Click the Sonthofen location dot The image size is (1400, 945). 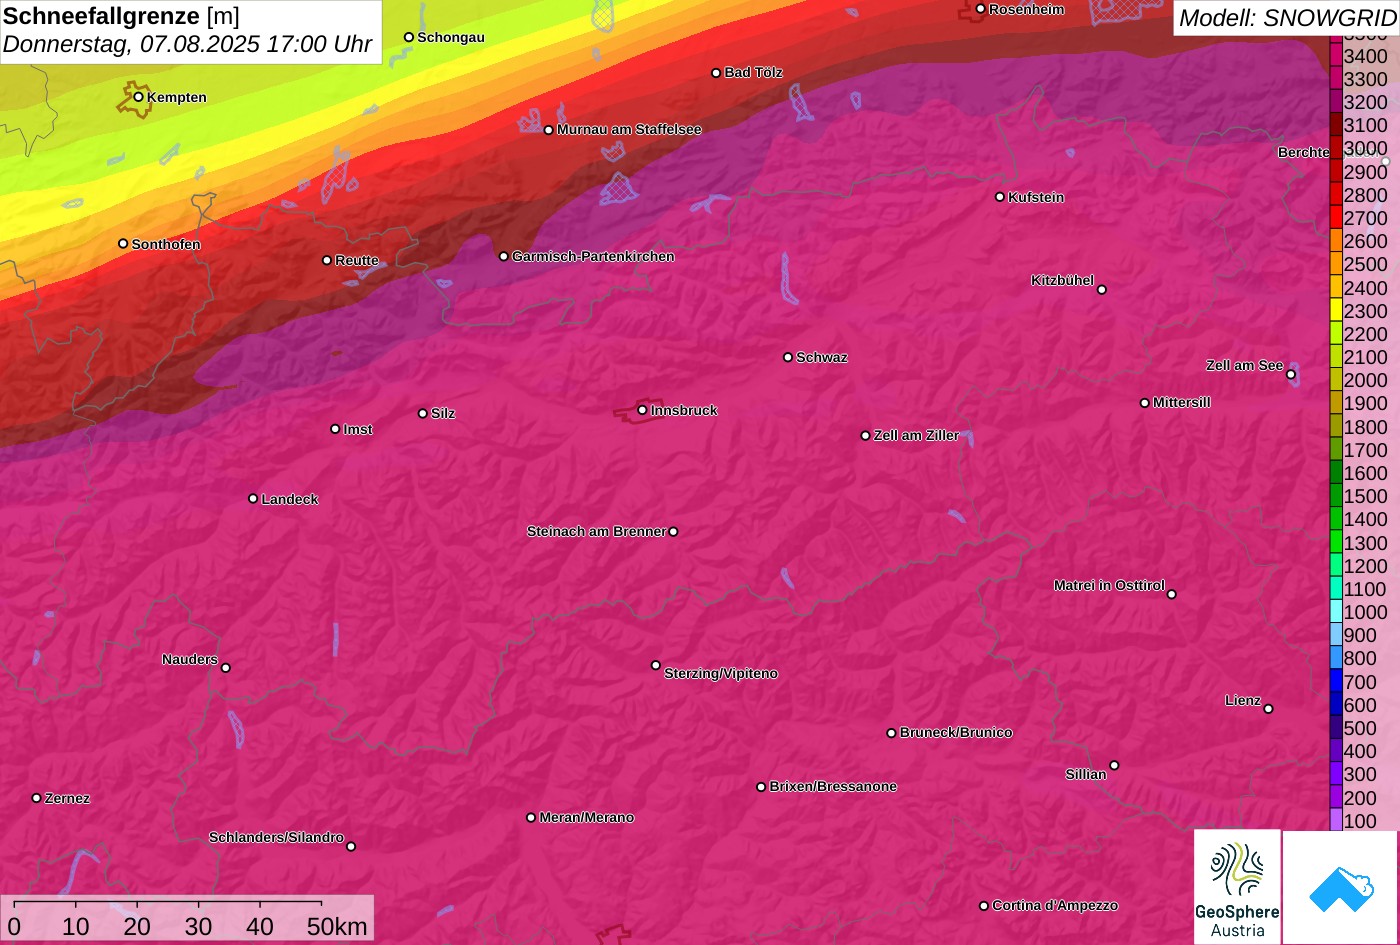[123, 244]
